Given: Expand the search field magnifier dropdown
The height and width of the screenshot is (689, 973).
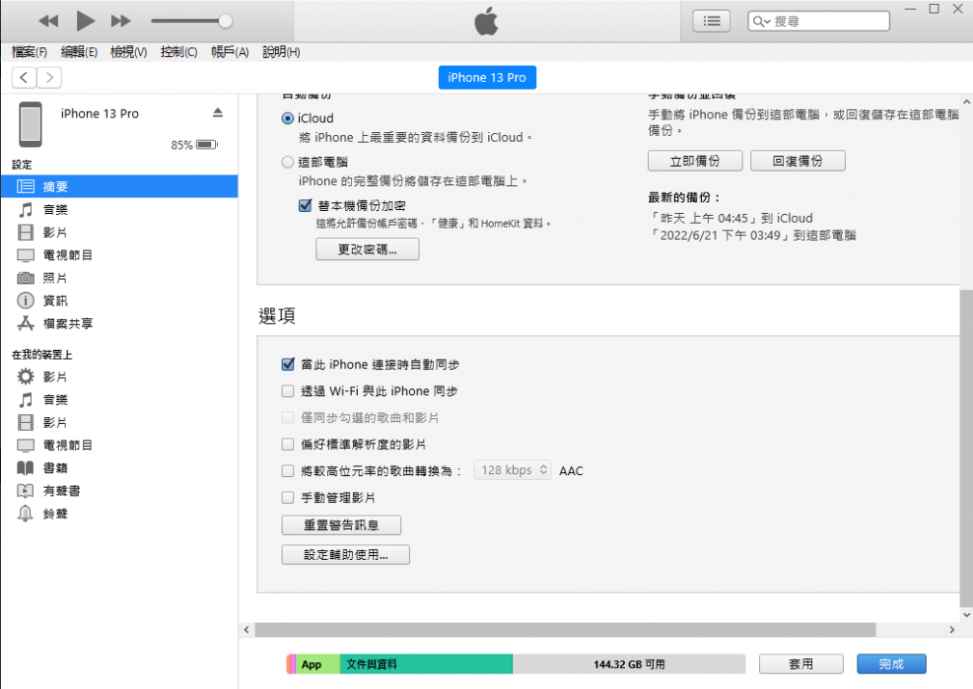Looking at the screenshot, I should coord(762,21).
